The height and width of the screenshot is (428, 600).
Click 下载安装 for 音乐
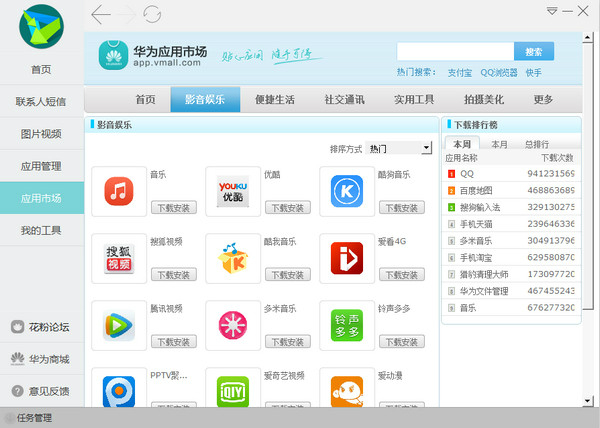tap(174, 208)
